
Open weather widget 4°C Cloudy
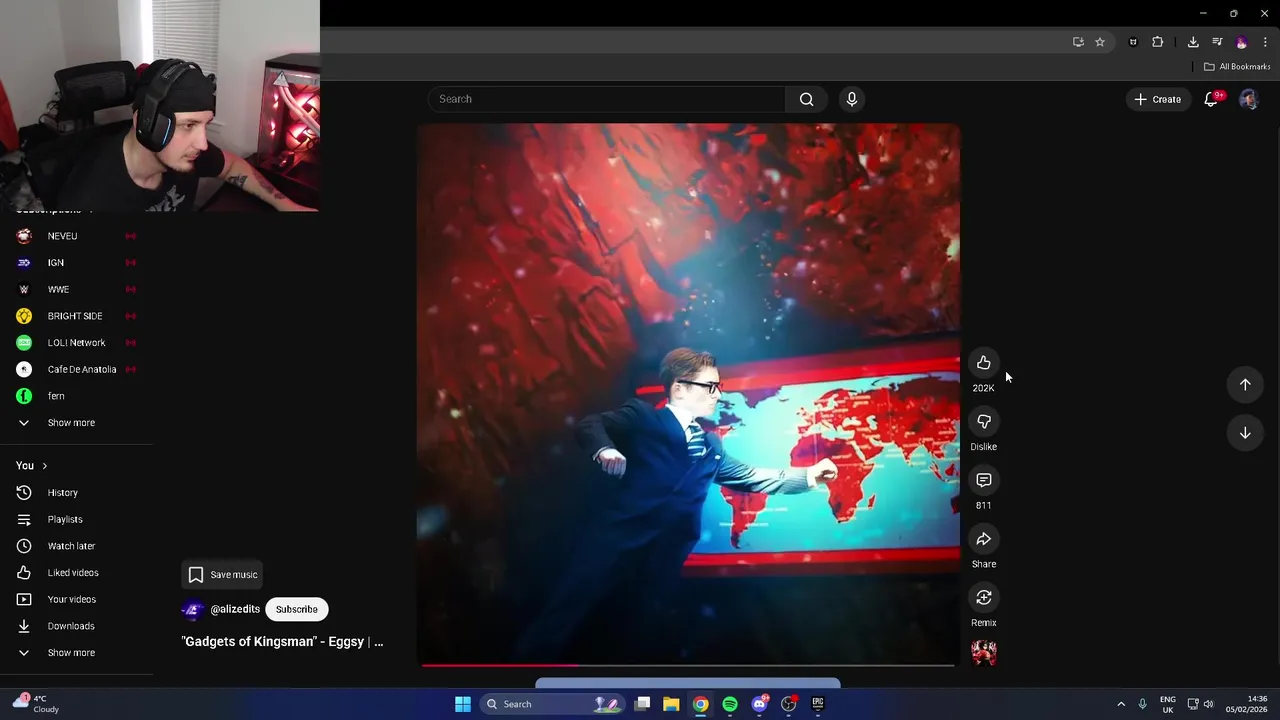[38, 704]
